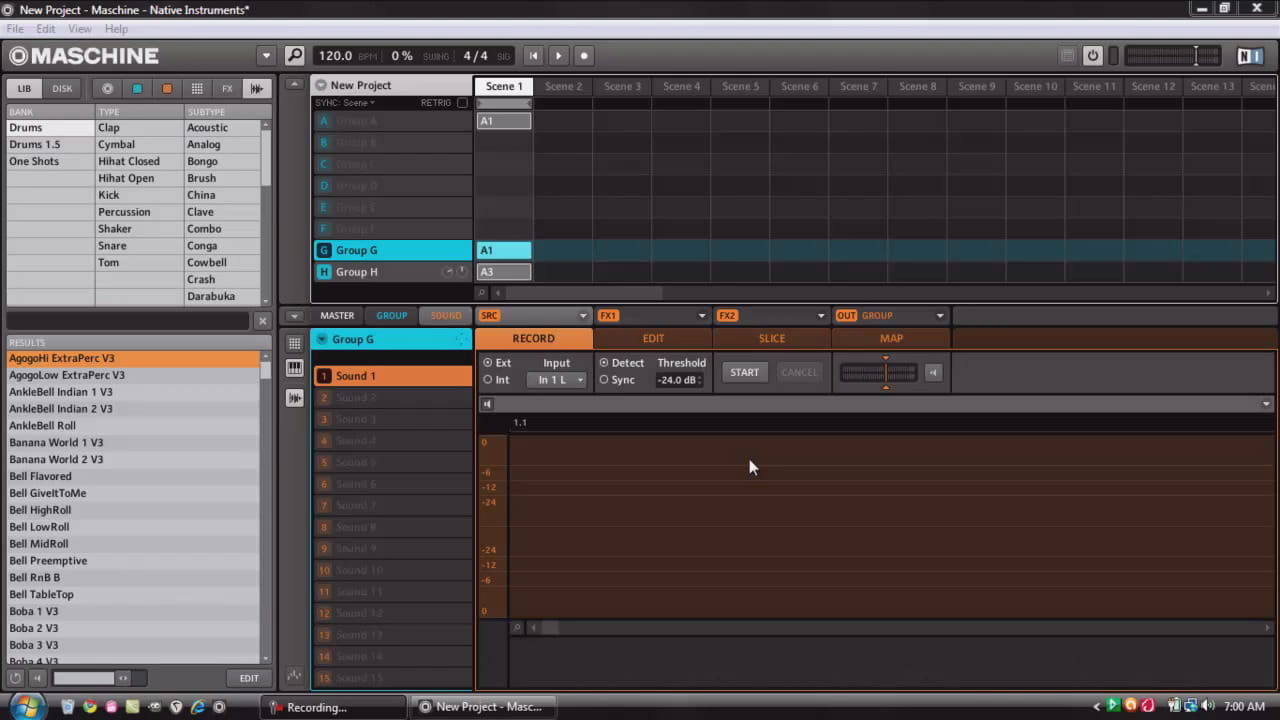Click the EDIT button in browser

249,678
